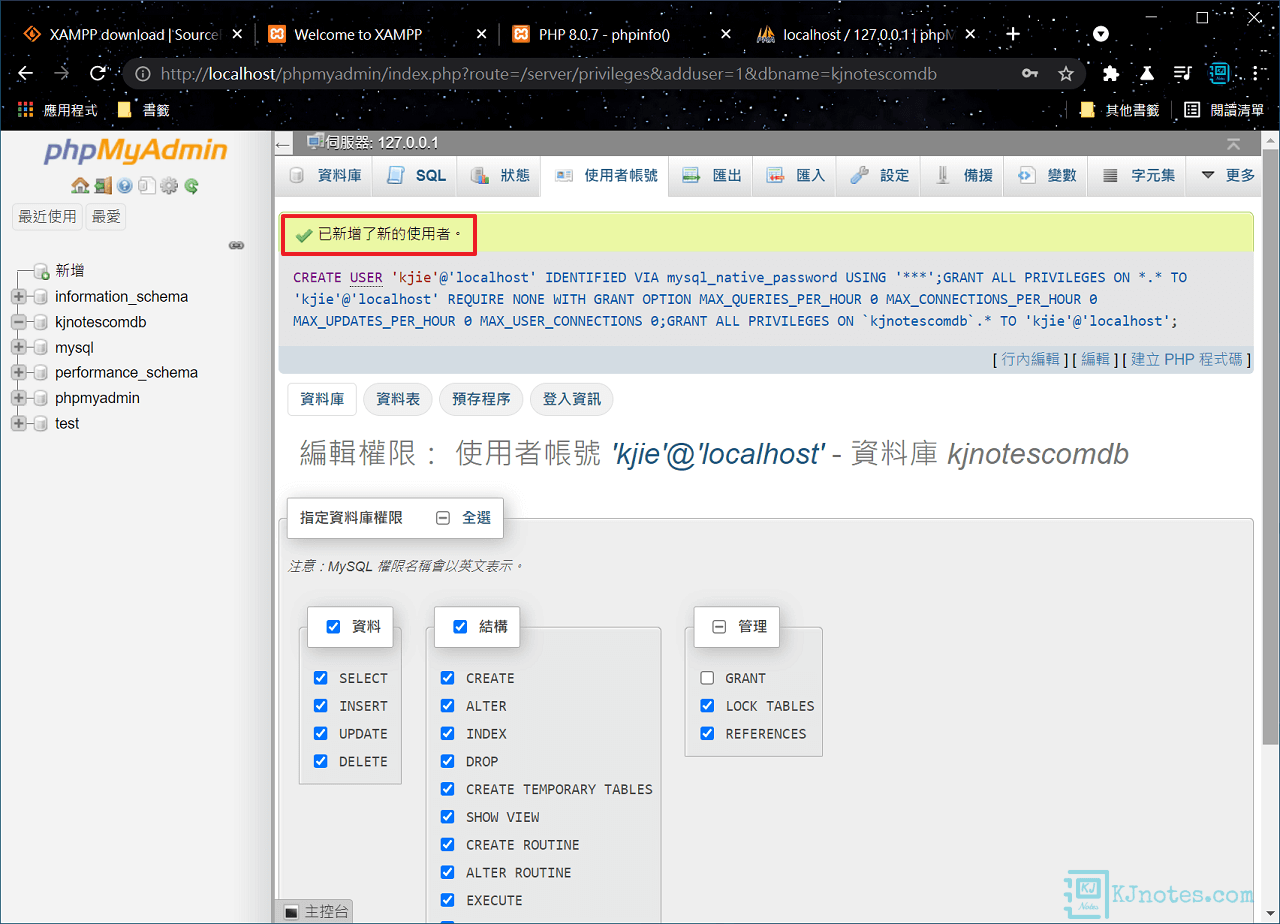Open Chrome three-dot menu
The image size is (1280, 924).
pos(1255,73)
